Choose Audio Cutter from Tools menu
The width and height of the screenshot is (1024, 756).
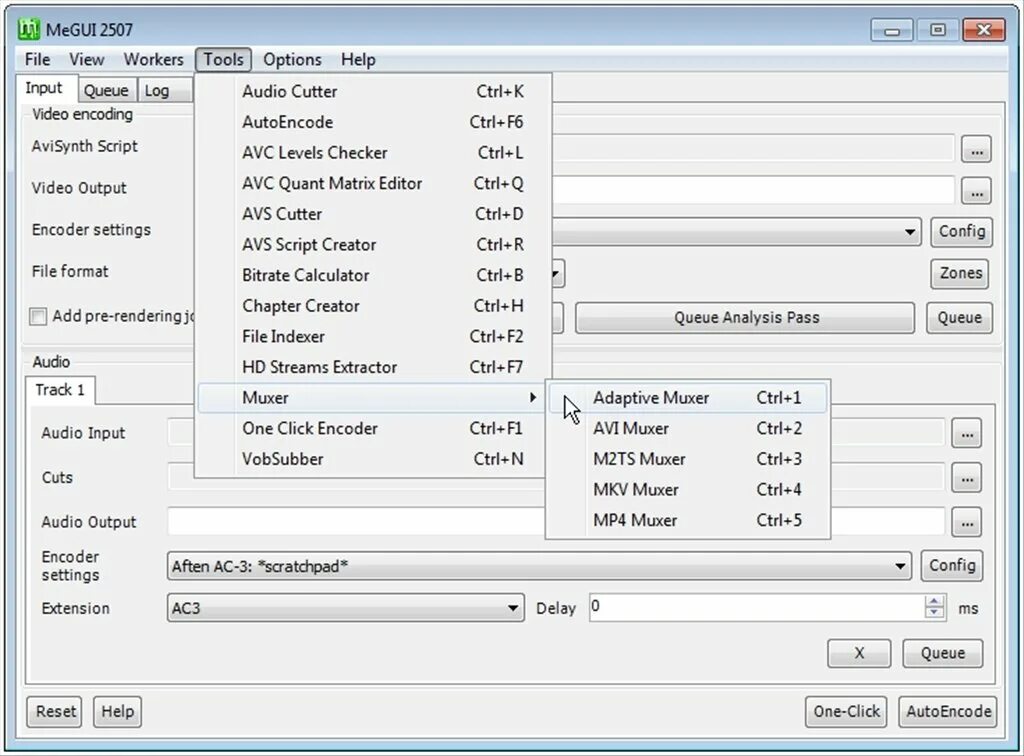pos(374,91)
